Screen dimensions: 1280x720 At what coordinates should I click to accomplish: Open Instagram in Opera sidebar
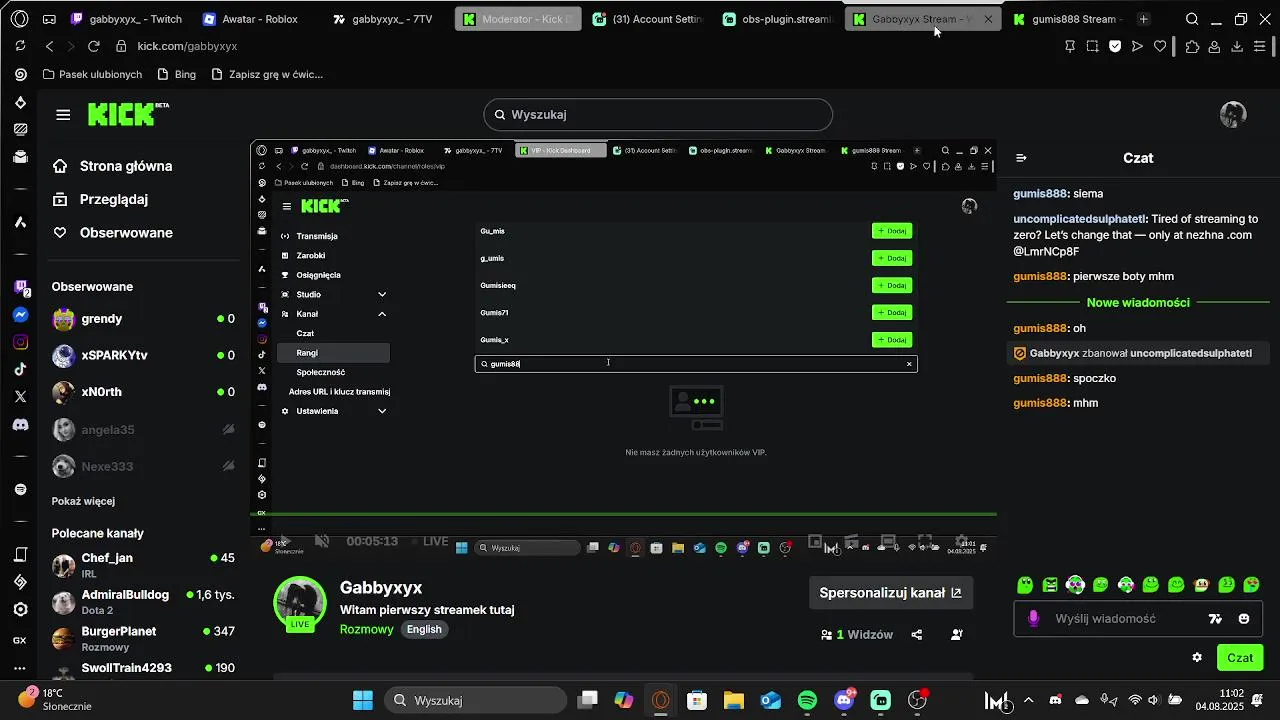20,342
